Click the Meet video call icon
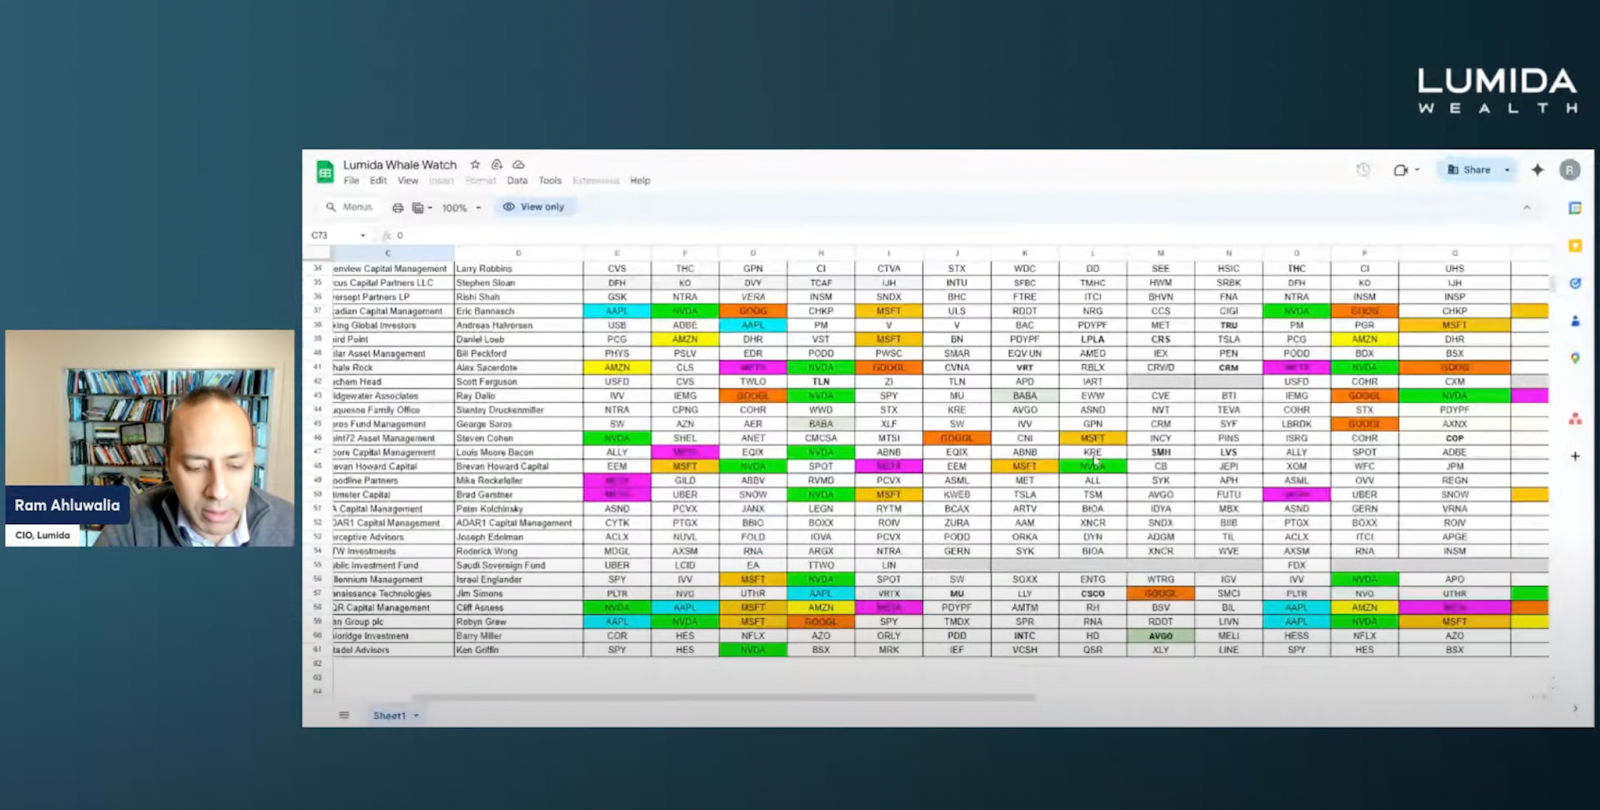Viewport: 1600px width, 810px height. click(1401, 170)
